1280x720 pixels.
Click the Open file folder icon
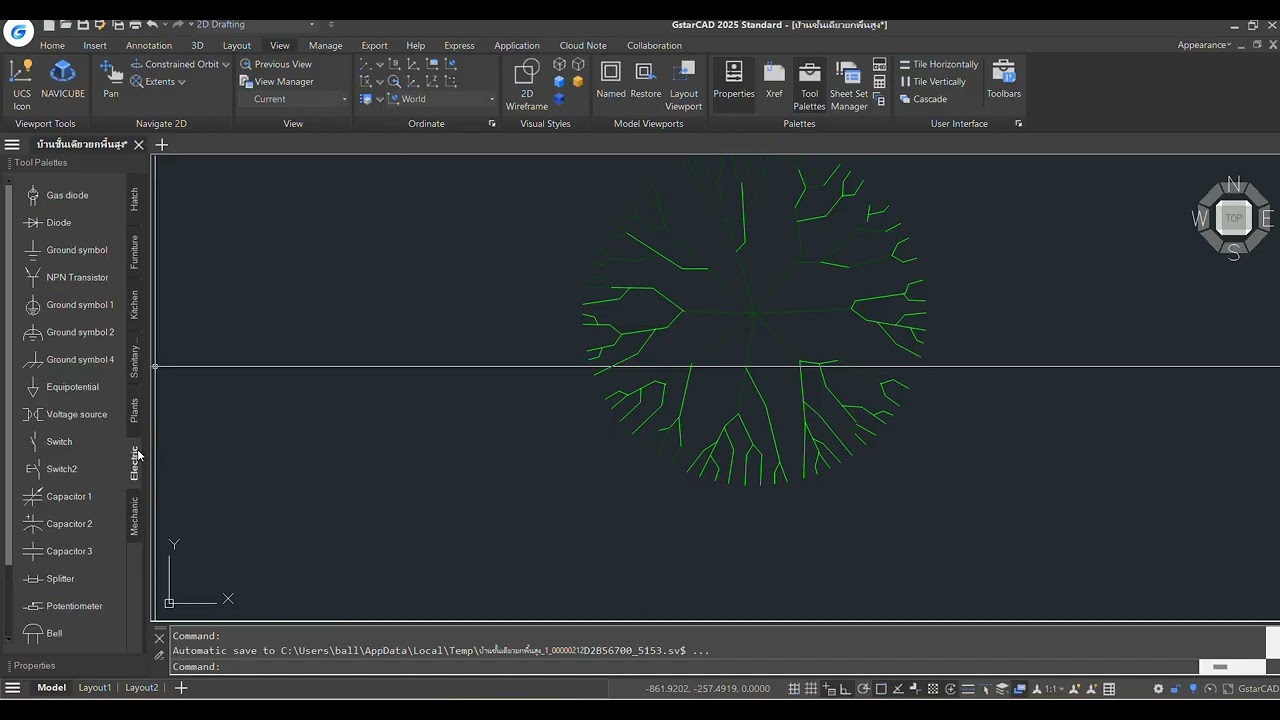65,24
